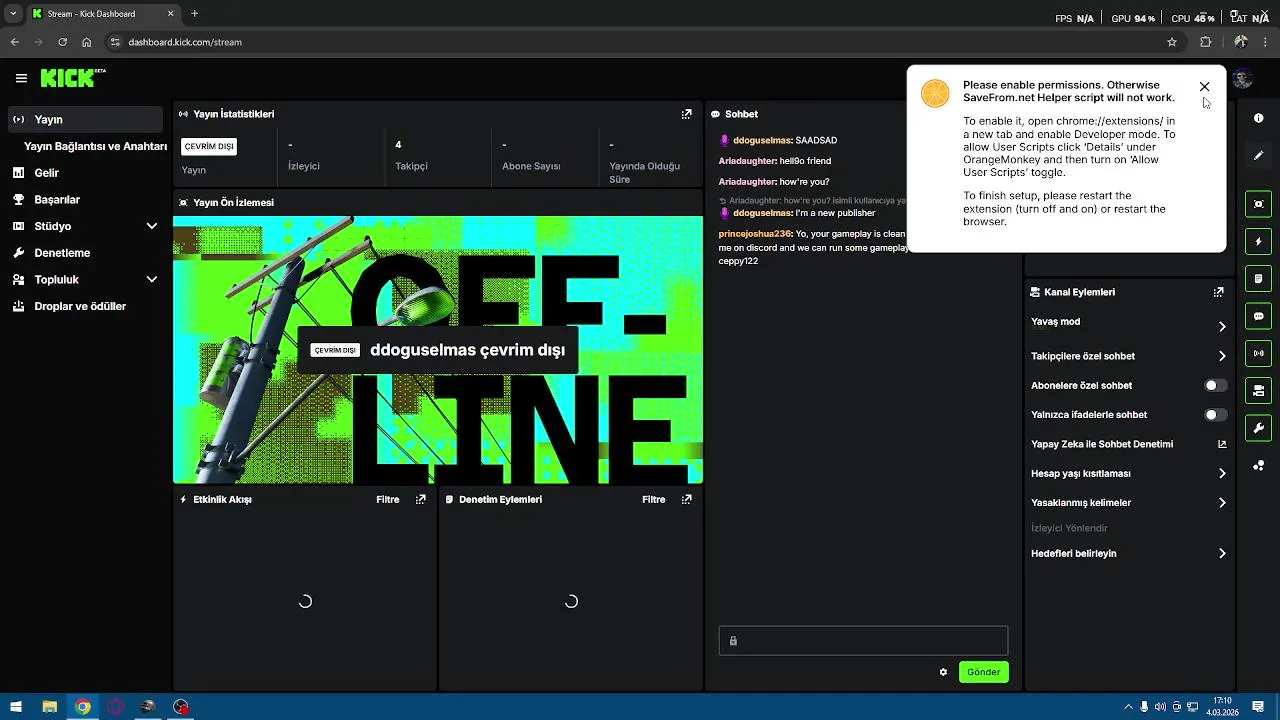Image resolution: width=1280 pixels, height=720 pixels.
Task: Toggle wrench moderation icon in right sidebar
Action: coord(1258,428)
